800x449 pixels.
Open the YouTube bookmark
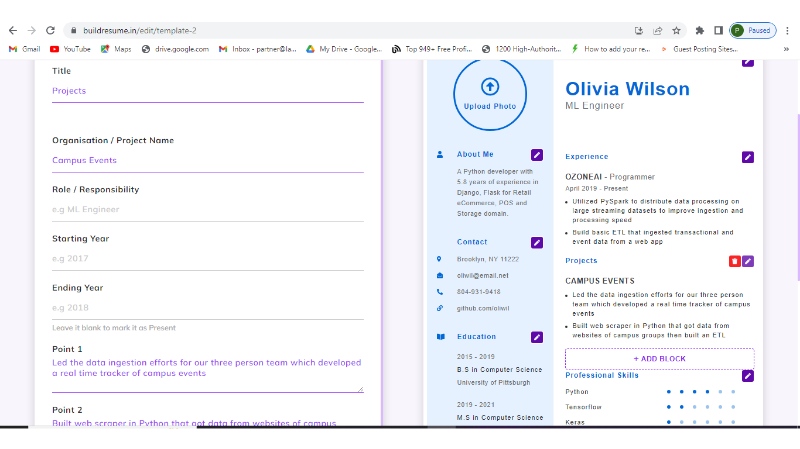point(70,48)
